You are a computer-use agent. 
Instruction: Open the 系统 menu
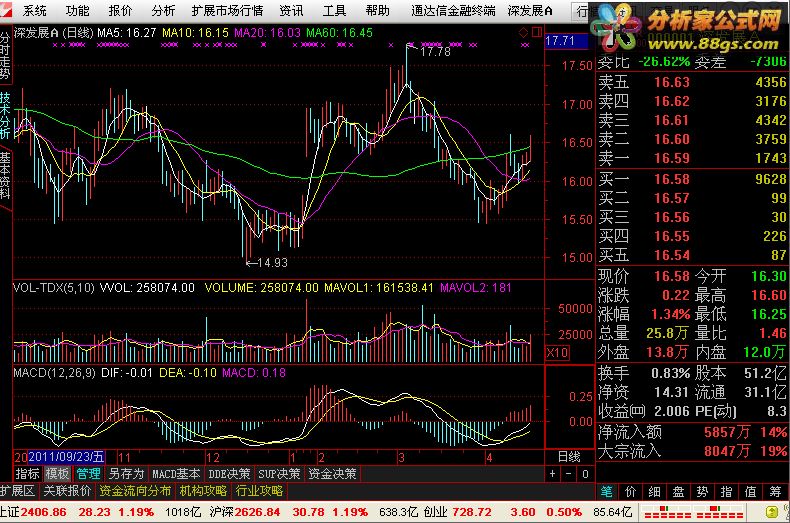pos(34,10)
